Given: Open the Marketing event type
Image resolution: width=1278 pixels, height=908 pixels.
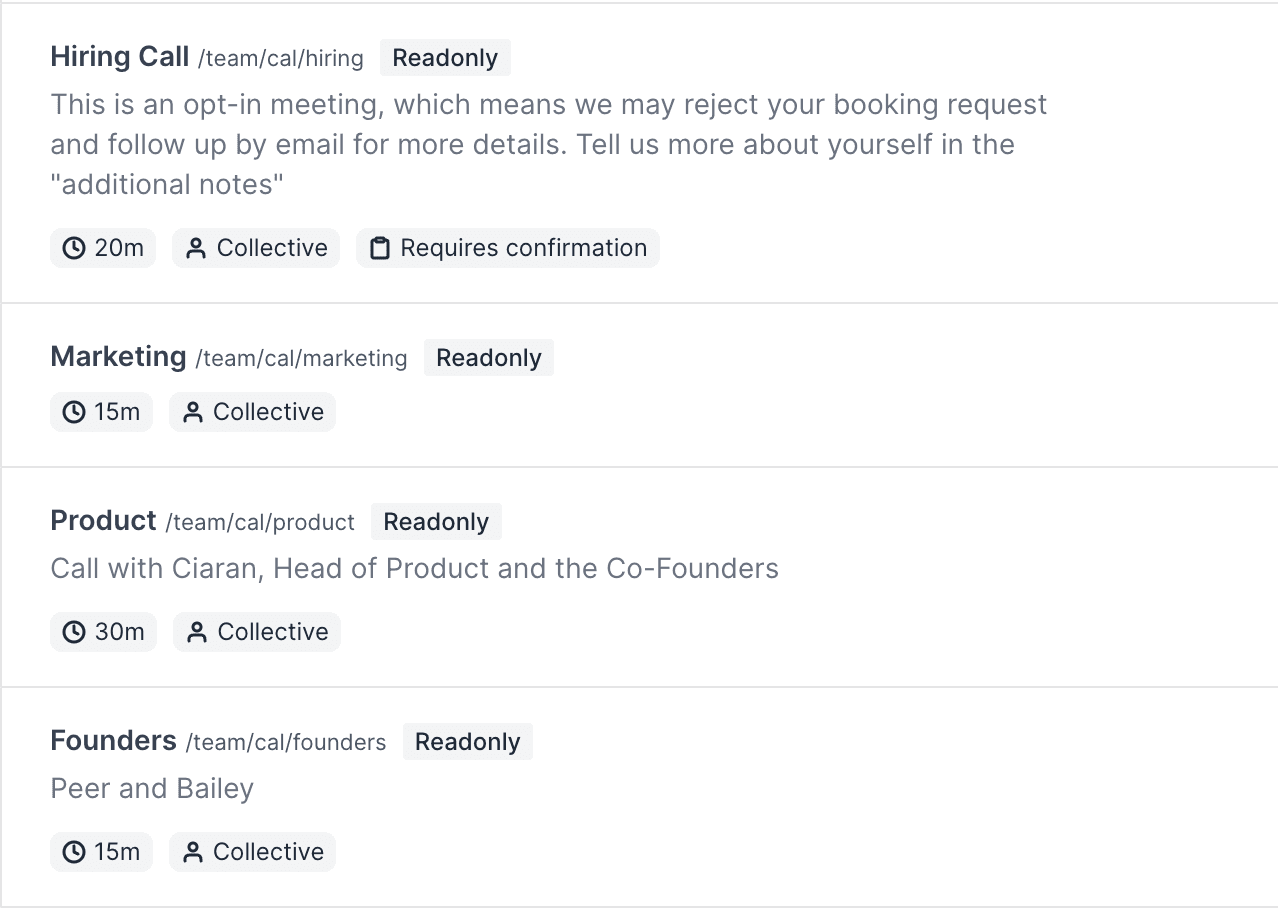Looking at the screenshot, I should (x=118, y=357).
